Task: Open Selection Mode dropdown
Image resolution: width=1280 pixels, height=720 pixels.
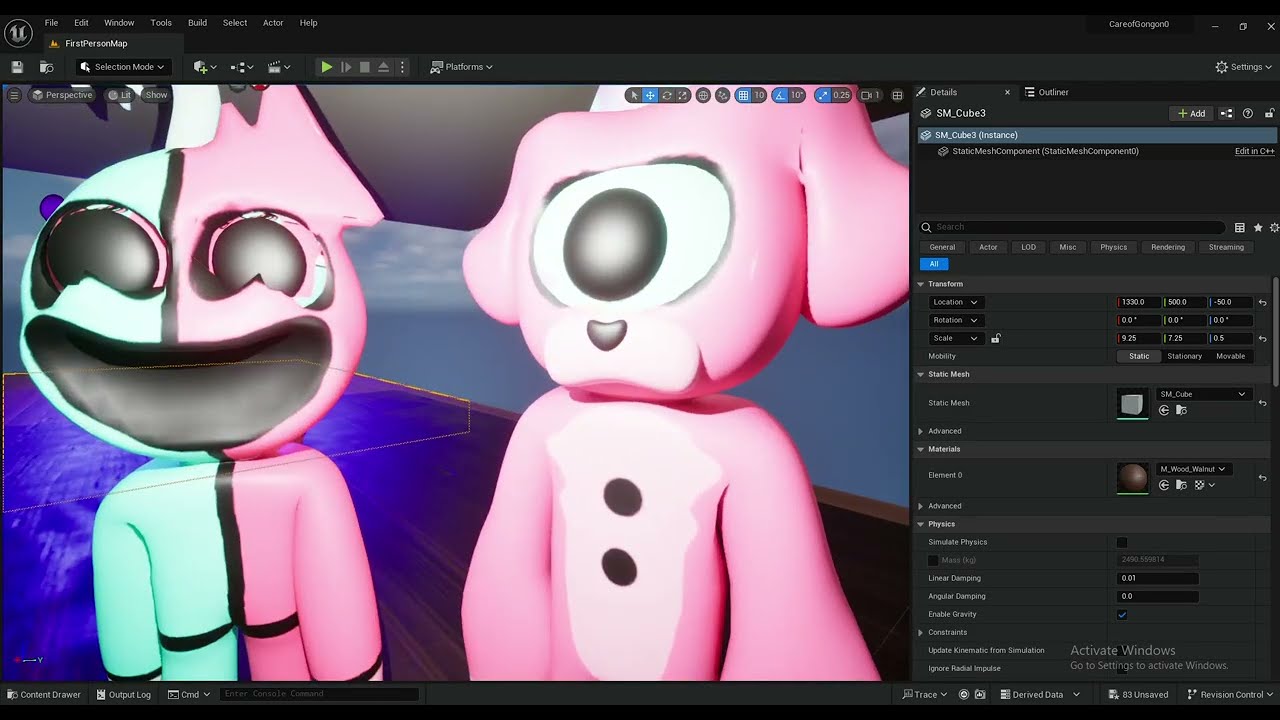Action: click(123, 67)
